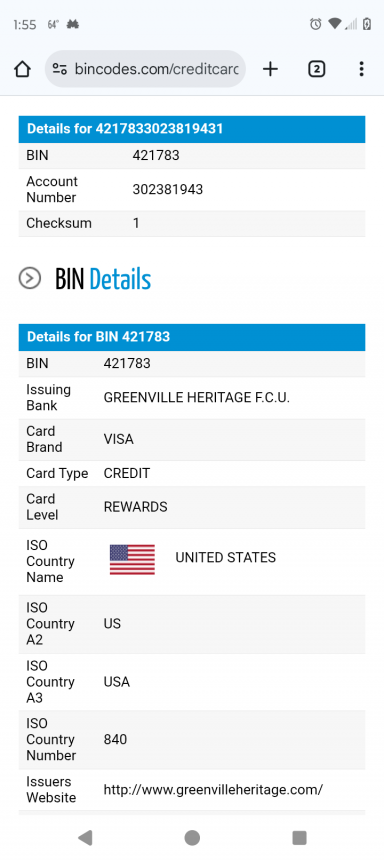This screenshot has width=384, height=860.
Task: Select the GREENVILLE HERITAGE F.C.U. bank name
Action: click(x=196, y=398)
